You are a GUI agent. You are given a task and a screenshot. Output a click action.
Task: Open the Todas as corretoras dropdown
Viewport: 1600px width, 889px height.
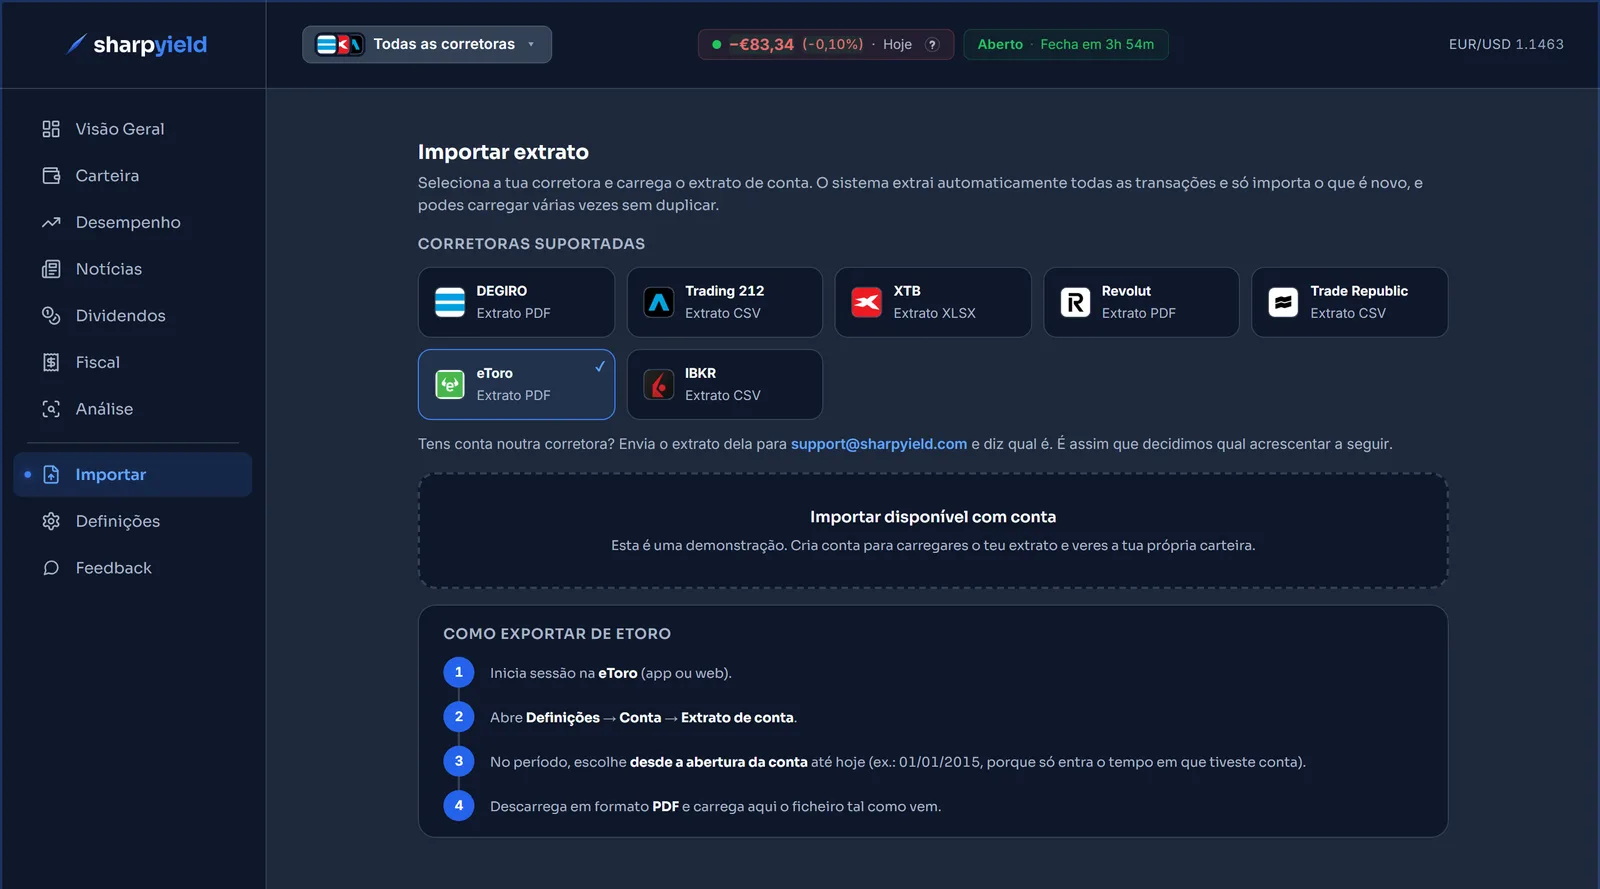pyautogui.click(x=427, y=44)
